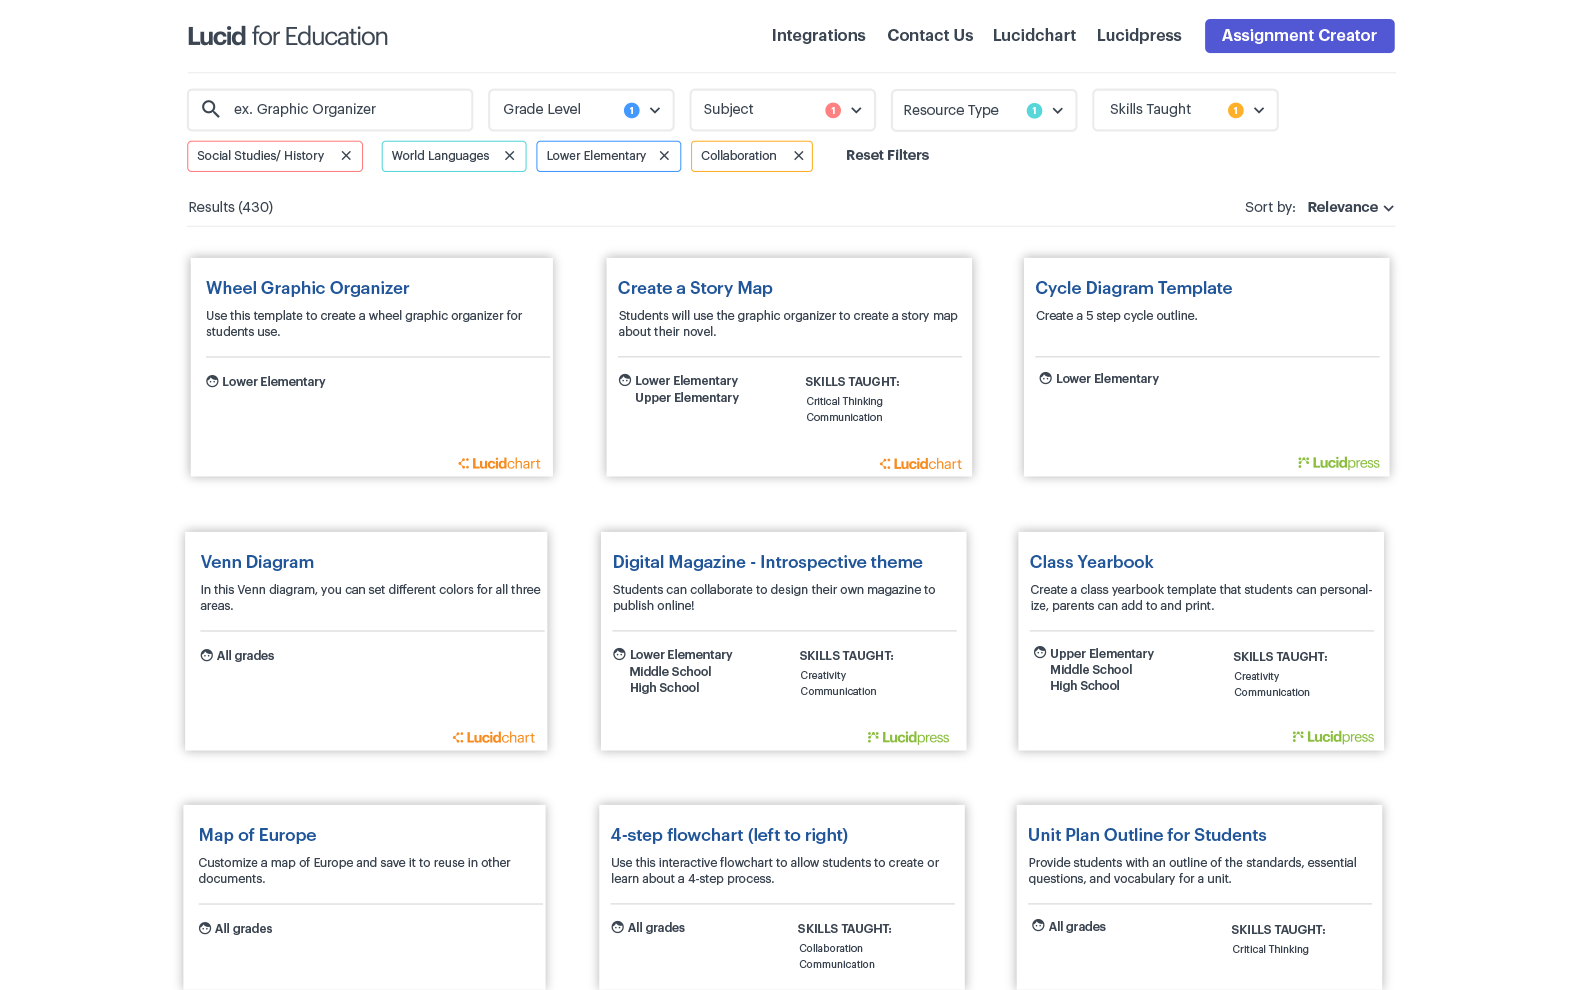Open the Venn Diagram template
The width and height of the screenshot is (1584, 990).
[x=257, y=562]
